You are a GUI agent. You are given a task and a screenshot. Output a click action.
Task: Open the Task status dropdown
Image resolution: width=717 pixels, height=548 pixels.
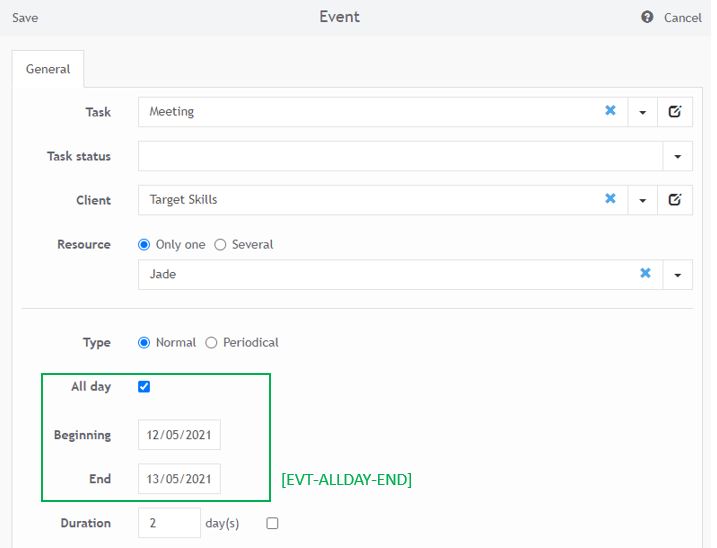click(x=677, y=156)
